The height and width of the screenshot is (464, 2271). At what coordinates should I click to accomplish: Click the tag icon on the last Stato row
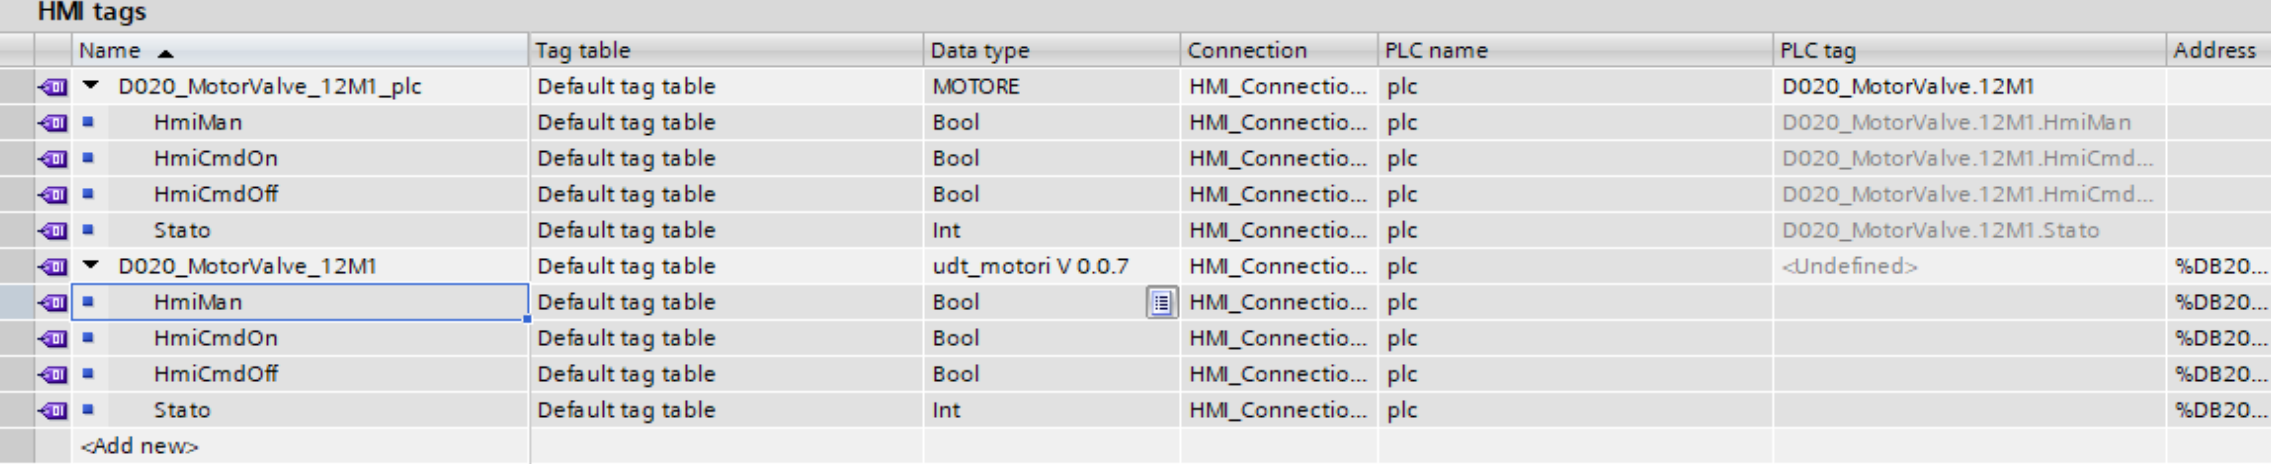pyautogui.click(x=52, y=411)
